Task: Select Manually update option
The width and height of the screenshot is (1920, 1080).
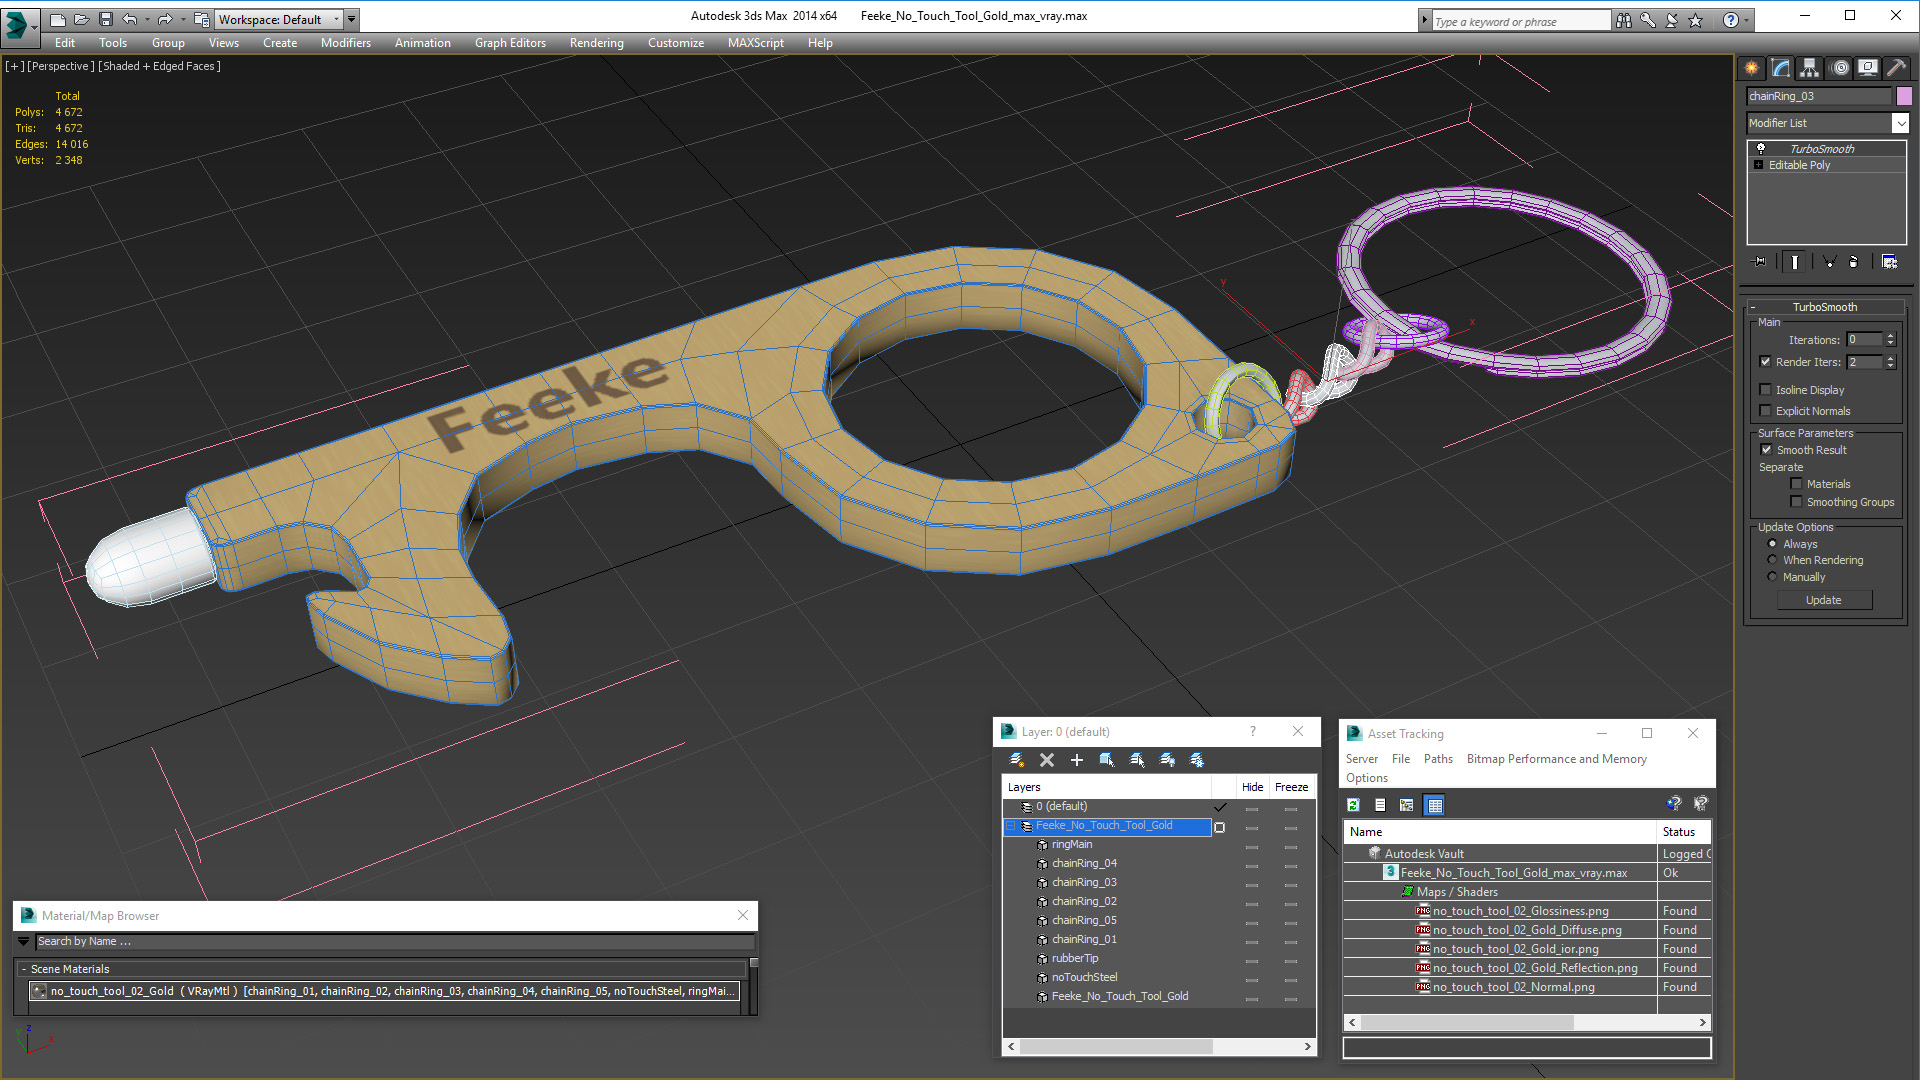Action: pyautogui.click(x=1772, y=577)
